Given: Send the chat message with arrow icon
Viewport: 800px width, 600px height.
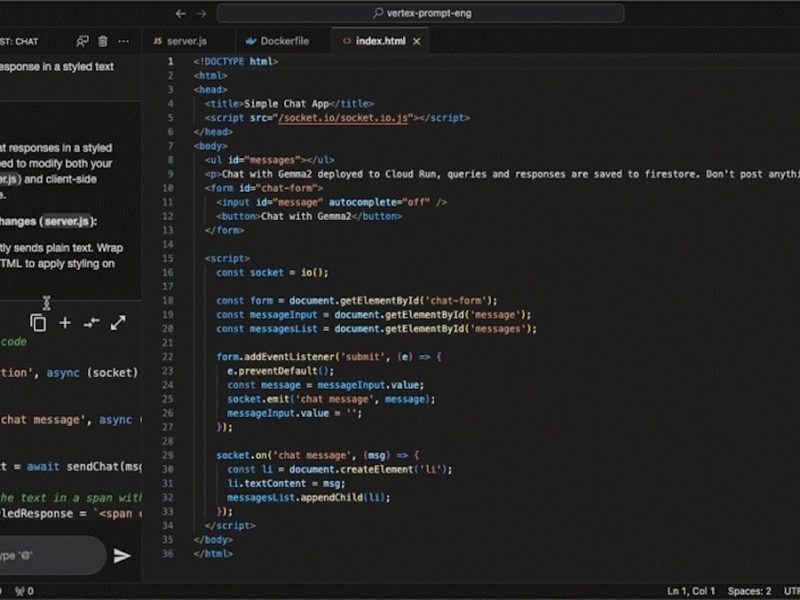Looking at the screenshot, I should click(x=122, y=556).
